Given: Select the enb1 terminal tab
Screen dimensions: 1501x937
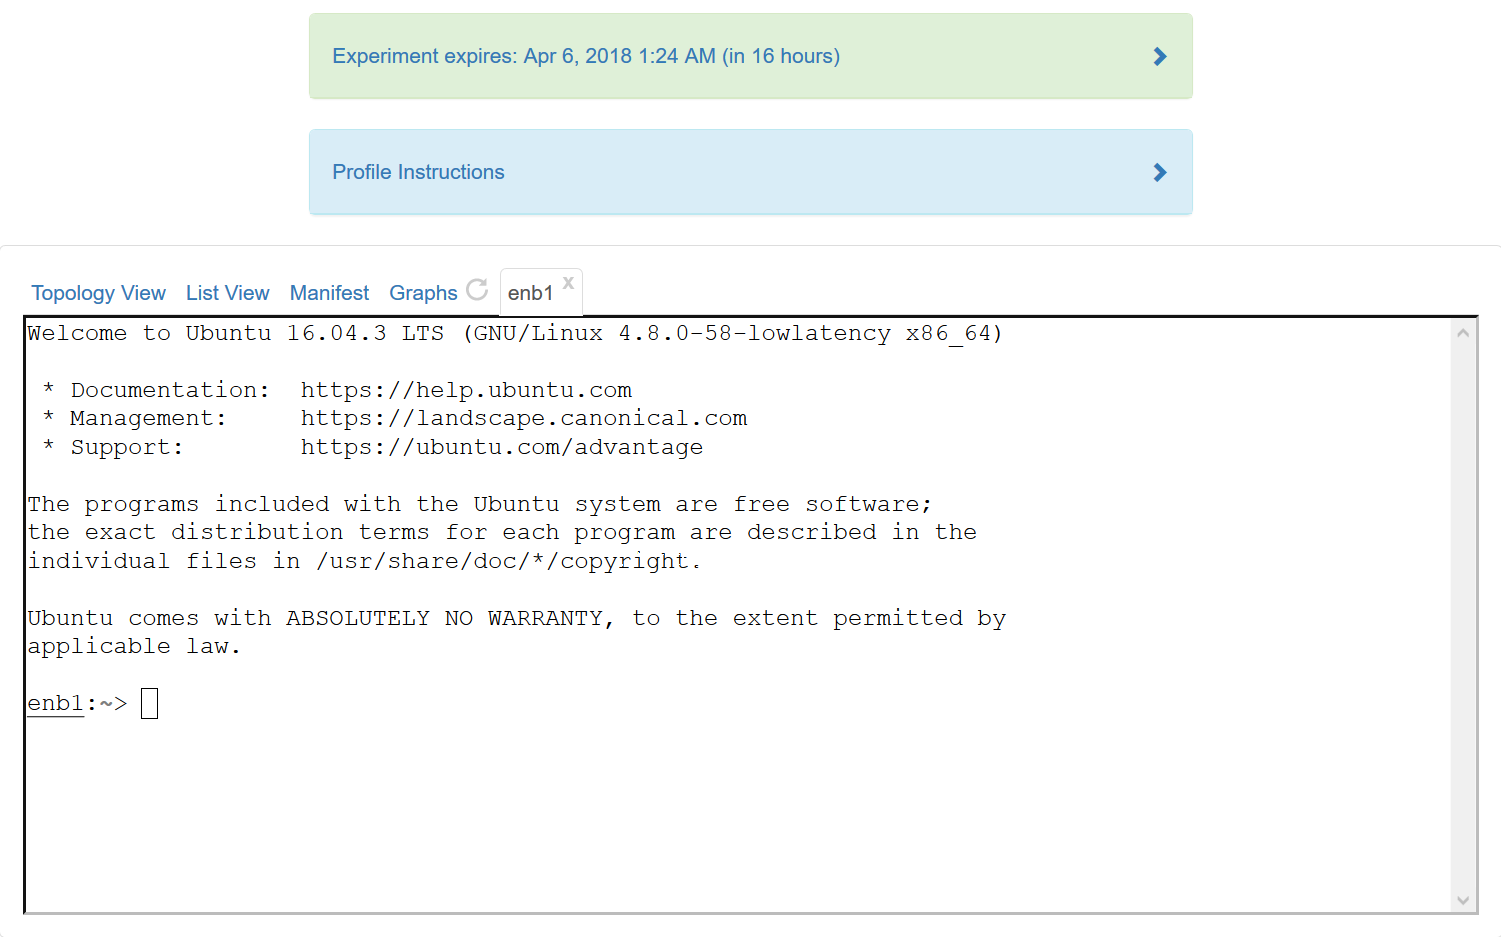Looking at the screenshot, I should [x=530, y=293].
